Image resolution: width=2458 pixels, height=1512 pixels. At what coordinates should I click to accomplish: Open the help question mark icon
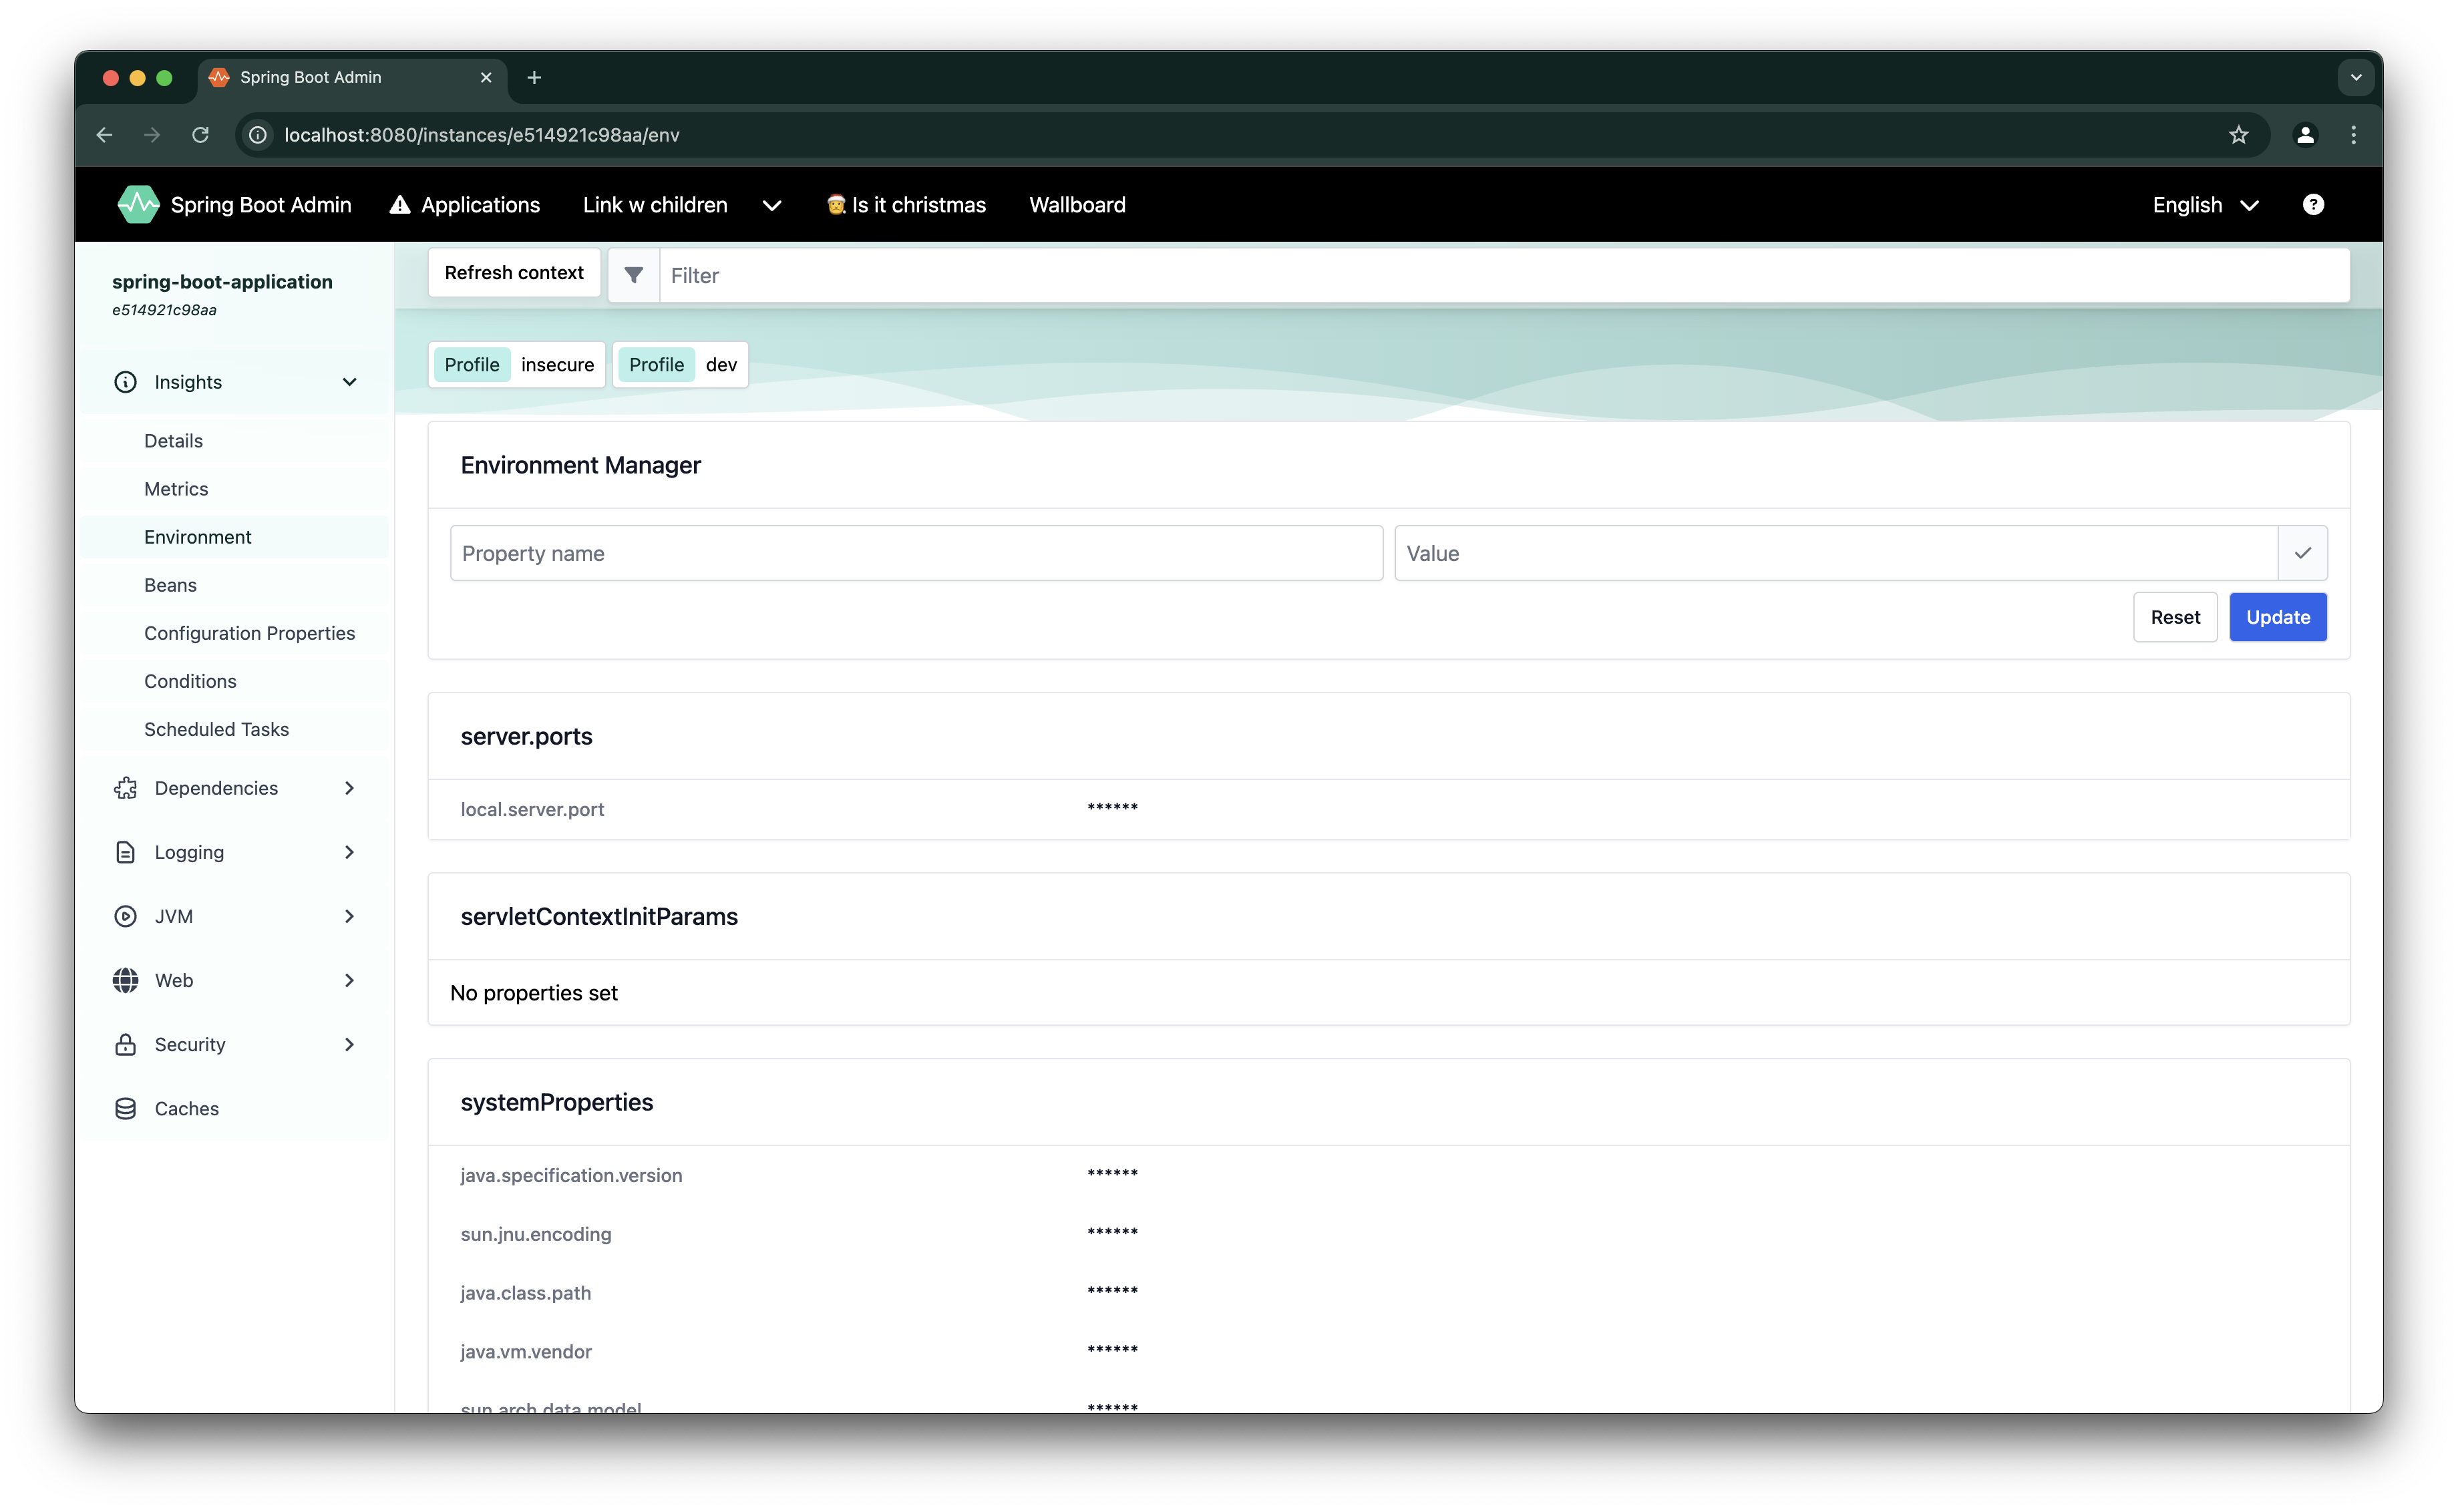(x=2314, y=204)
